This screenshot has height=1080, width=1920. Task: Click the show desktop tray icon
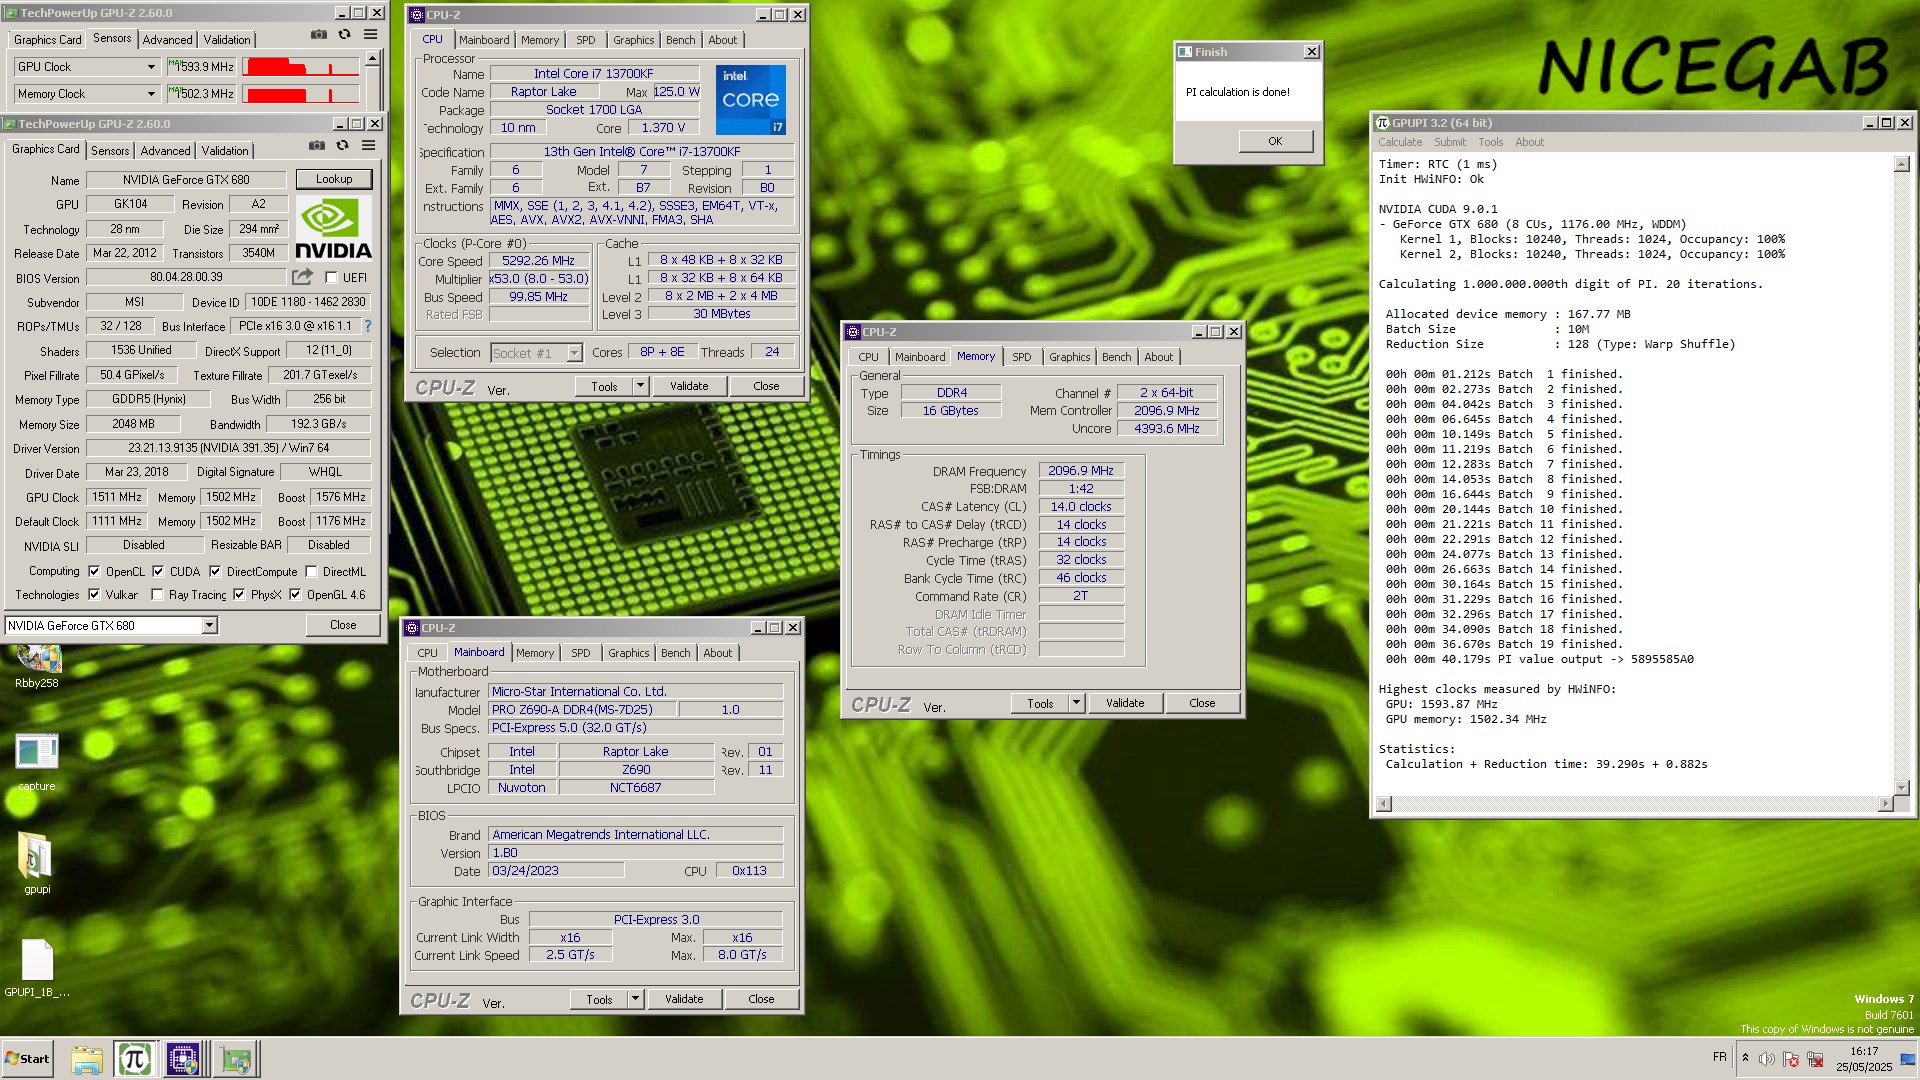point(1908,1059)
